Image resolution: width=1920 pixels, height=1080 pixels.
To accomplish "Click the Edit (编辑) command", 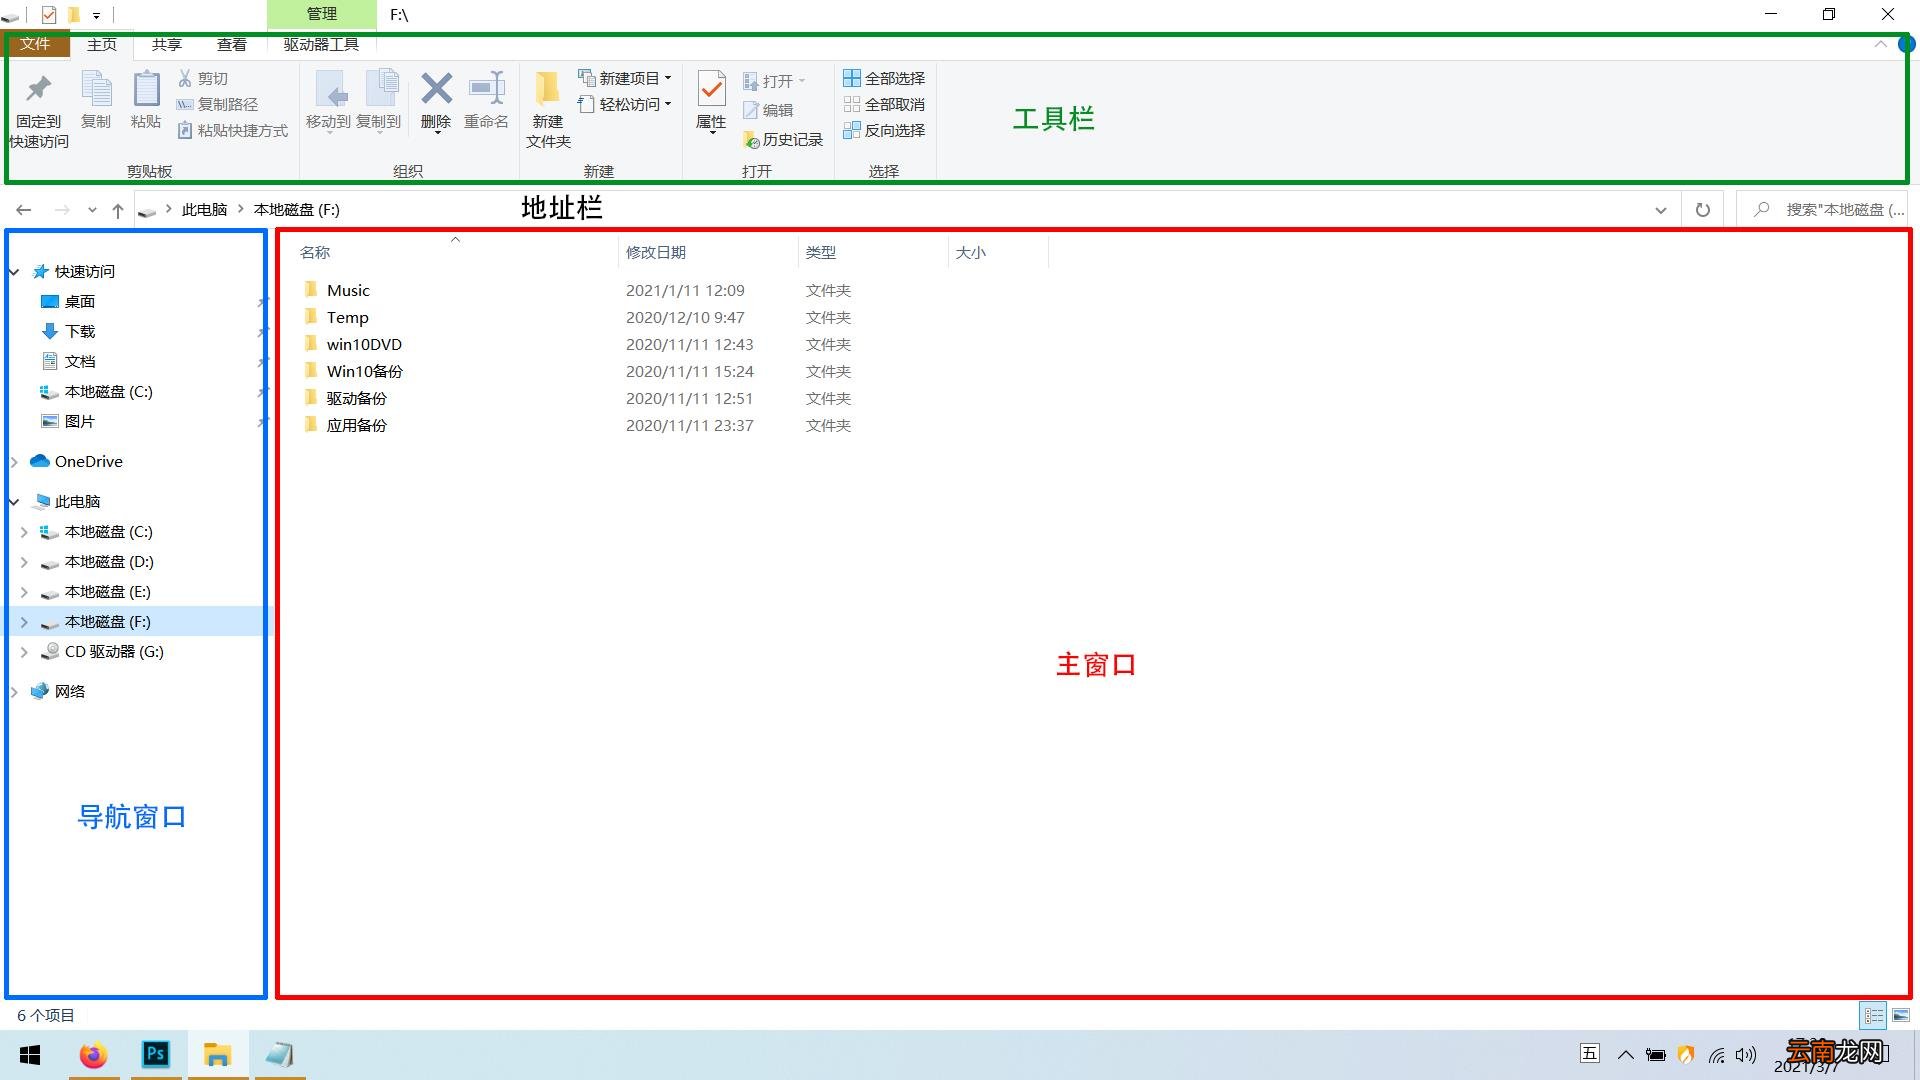I will [x=768, y=110].
